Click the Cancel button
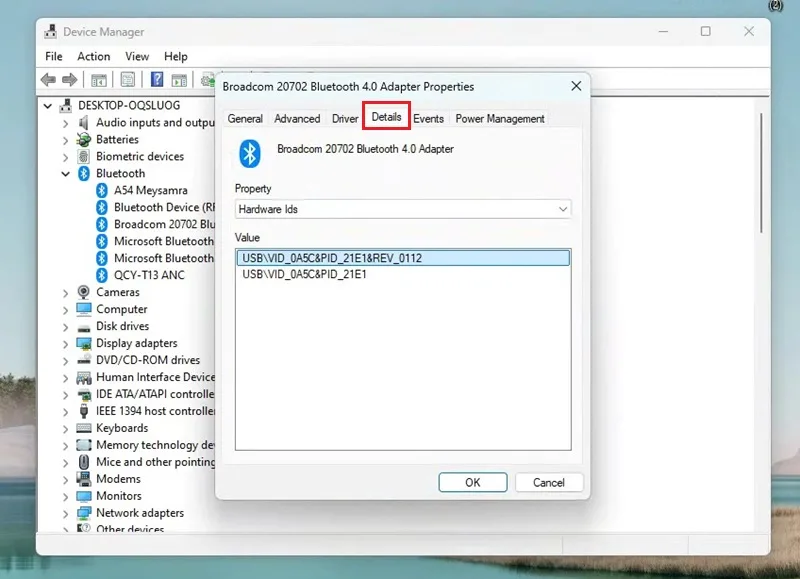 point(548,483)
